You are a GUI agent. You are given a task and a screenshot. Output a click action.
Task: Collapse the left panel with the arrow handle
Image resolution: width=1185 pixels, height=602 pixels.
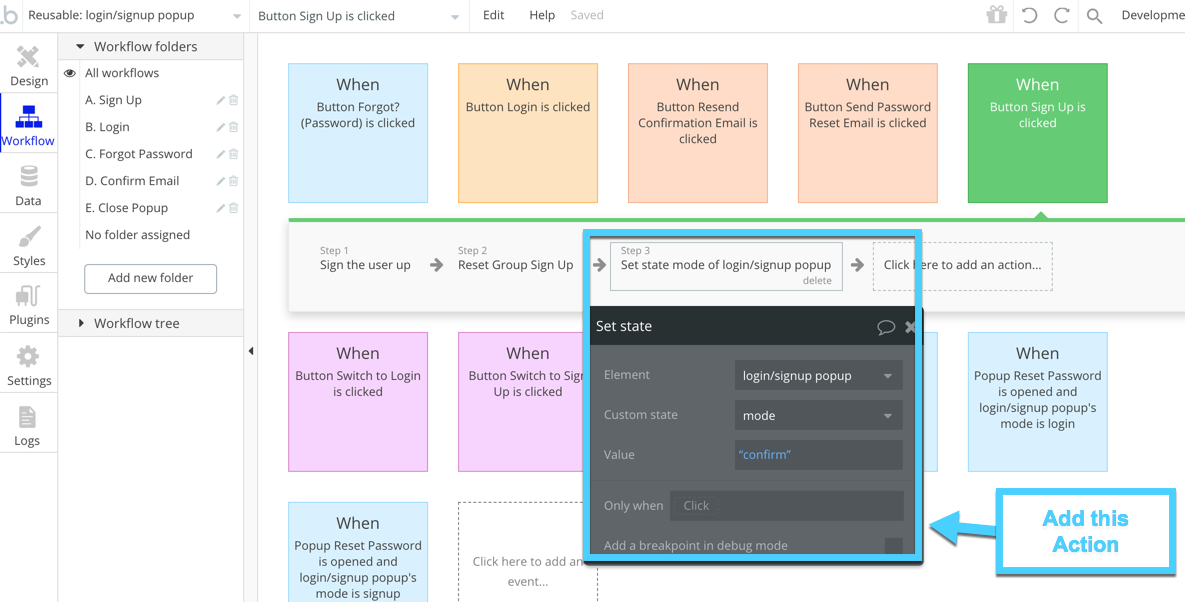coord(251,351)
